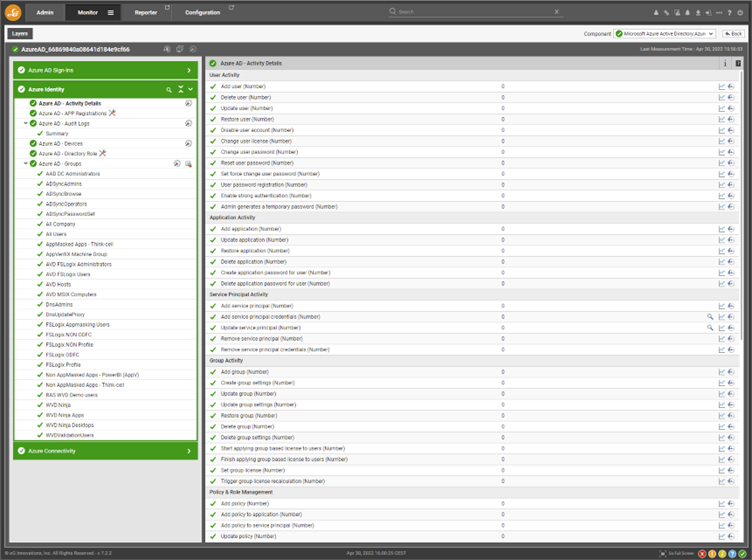
Task: Click the eG Innovations logo icon
Action: [13, 12]
